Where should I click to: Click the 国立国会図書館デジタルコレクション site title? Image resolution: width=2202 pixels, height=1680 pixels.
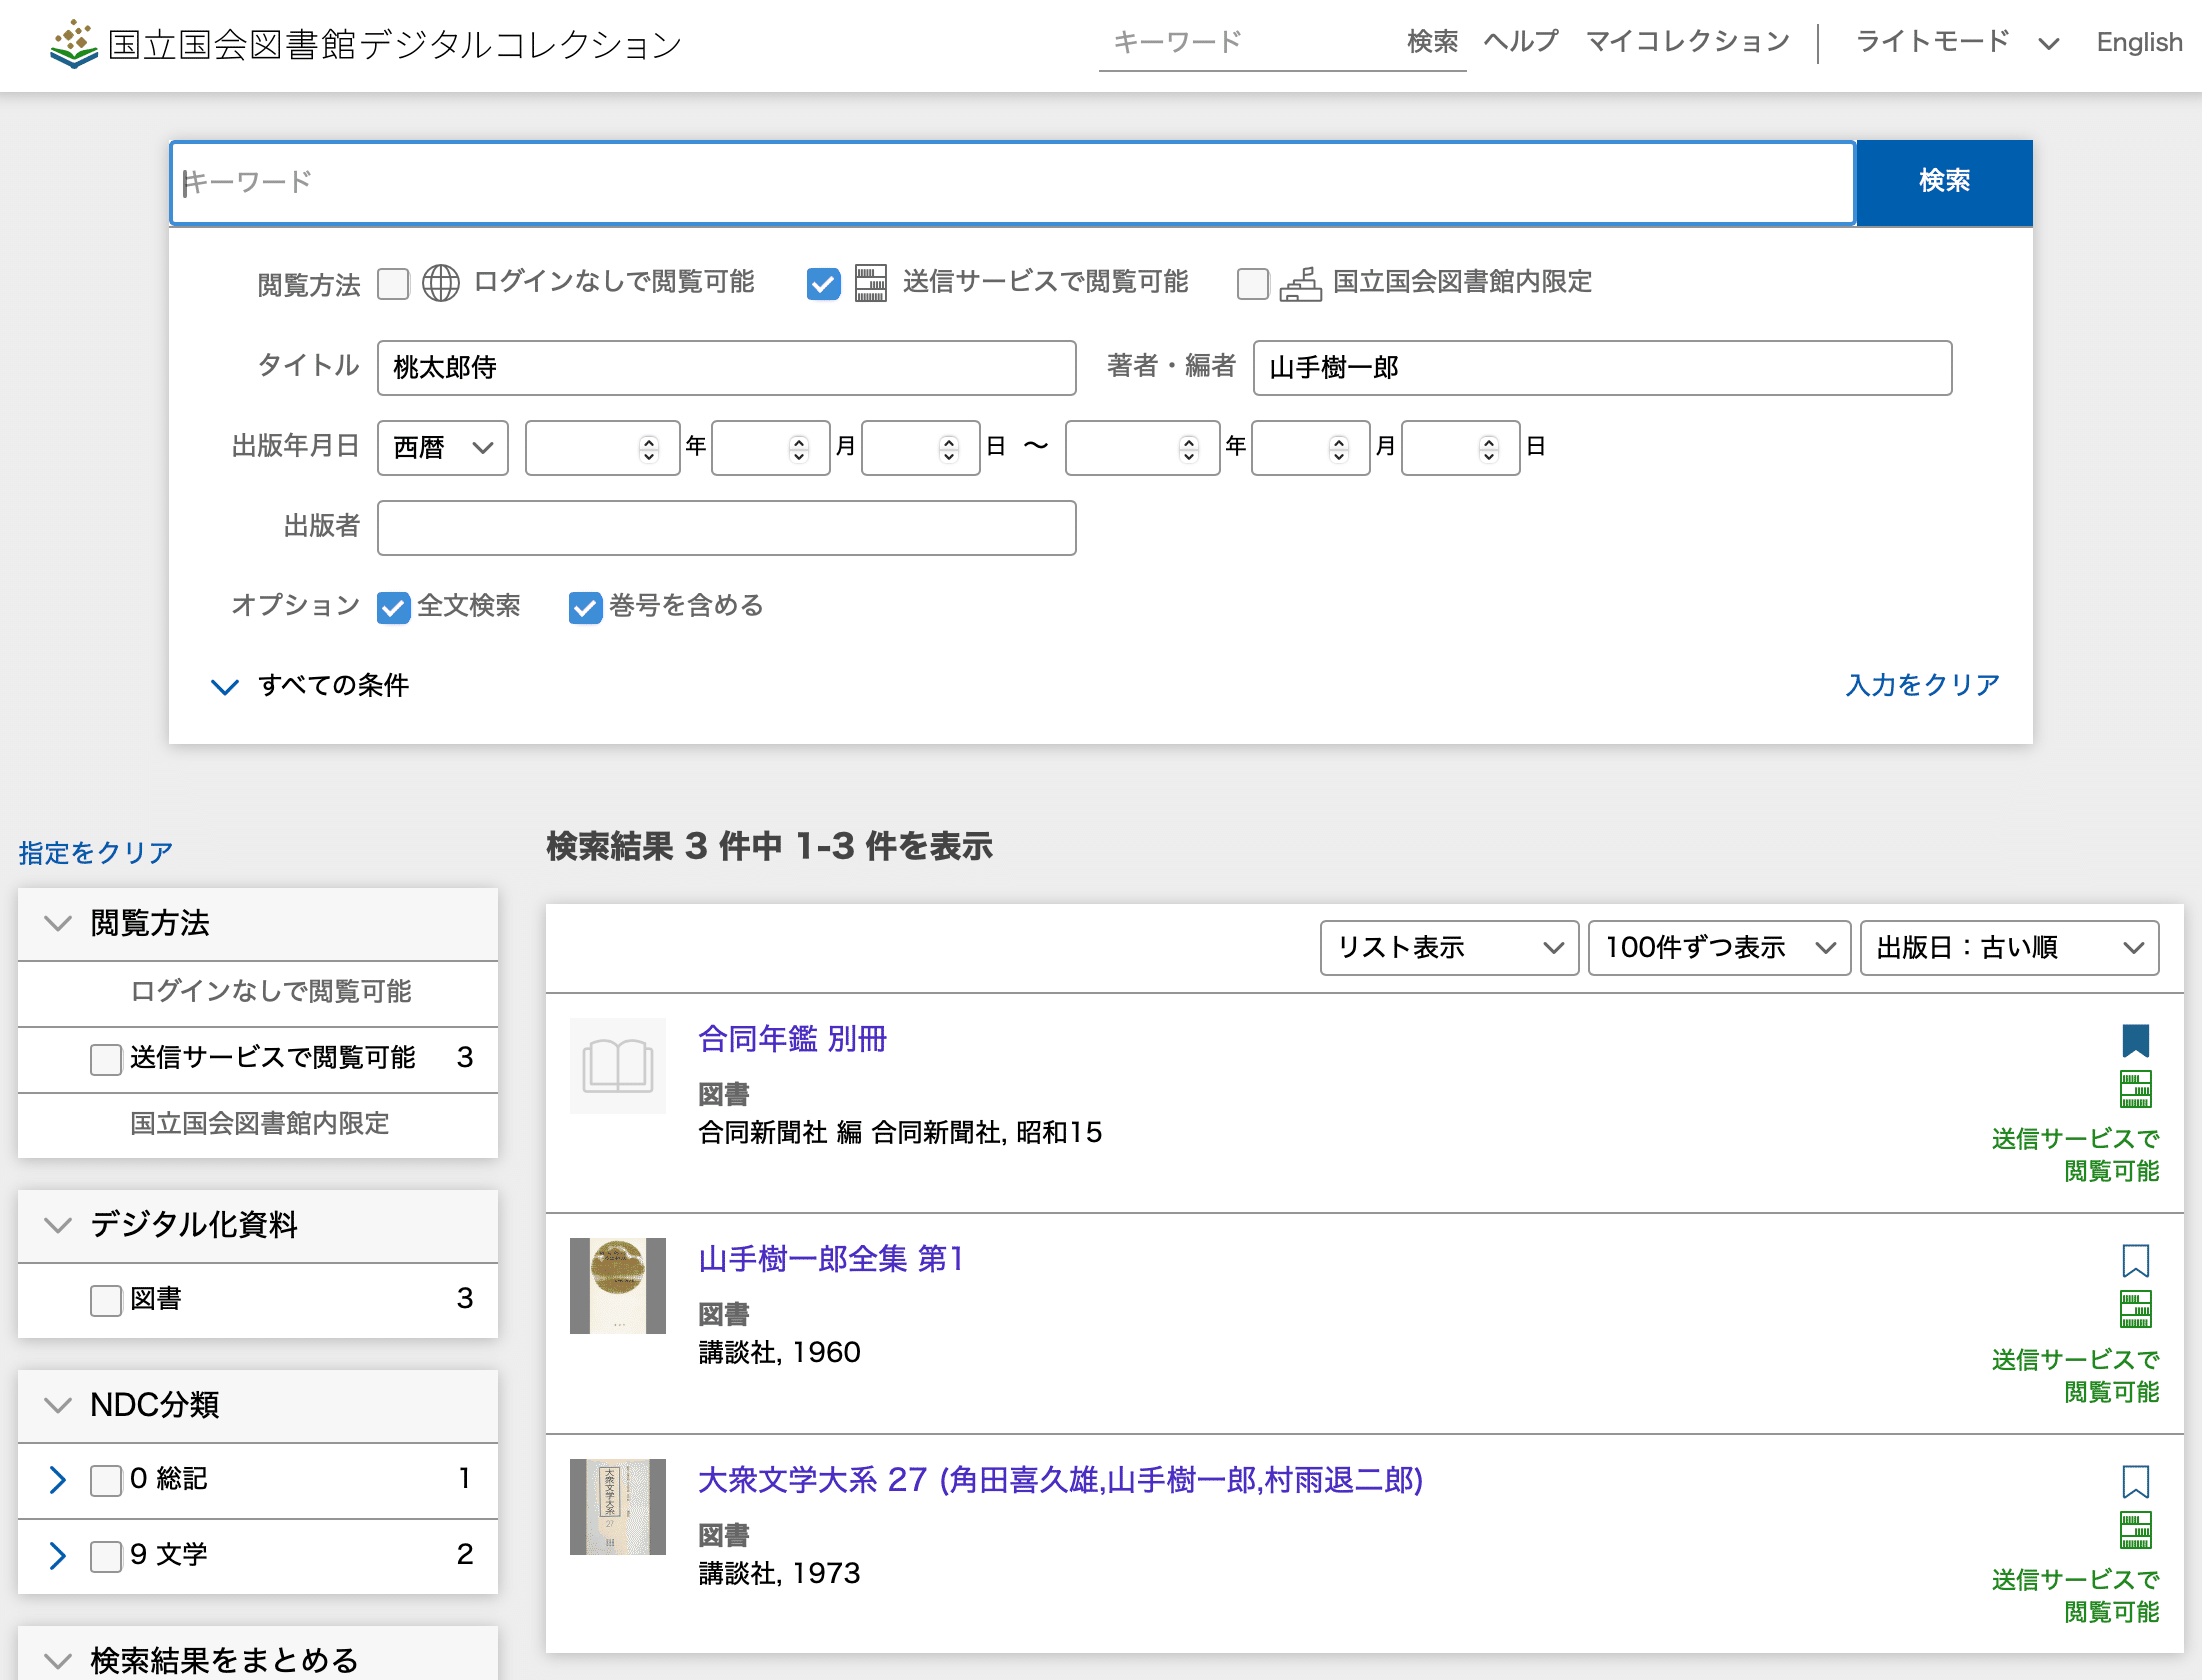point(395,44)
